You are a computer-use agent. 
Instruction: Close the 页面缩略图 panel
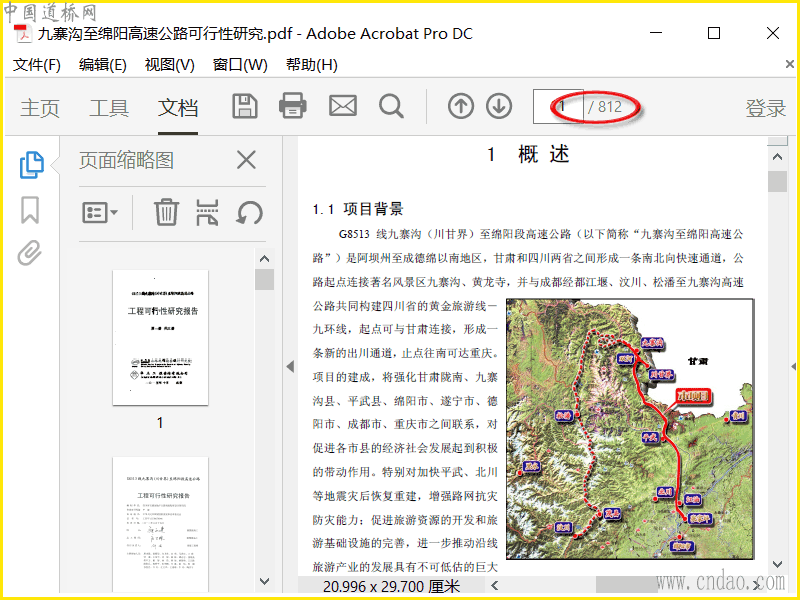246,160
